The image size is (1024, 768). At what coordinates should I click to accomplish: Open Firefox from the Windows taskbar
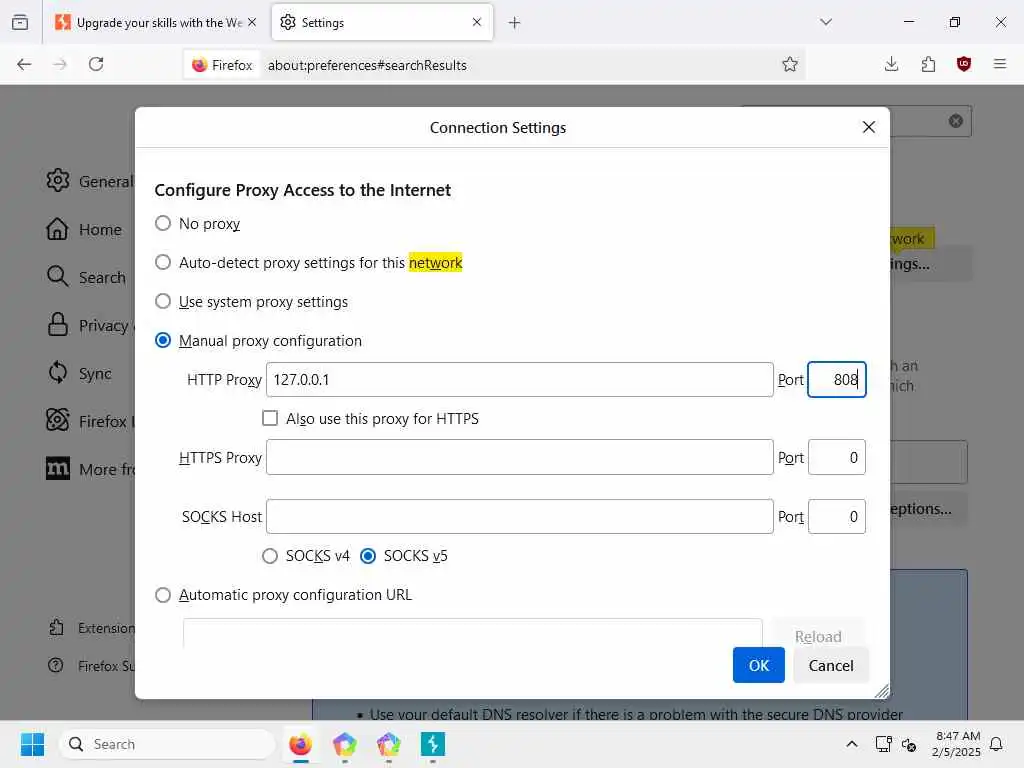tap(300, 744)
